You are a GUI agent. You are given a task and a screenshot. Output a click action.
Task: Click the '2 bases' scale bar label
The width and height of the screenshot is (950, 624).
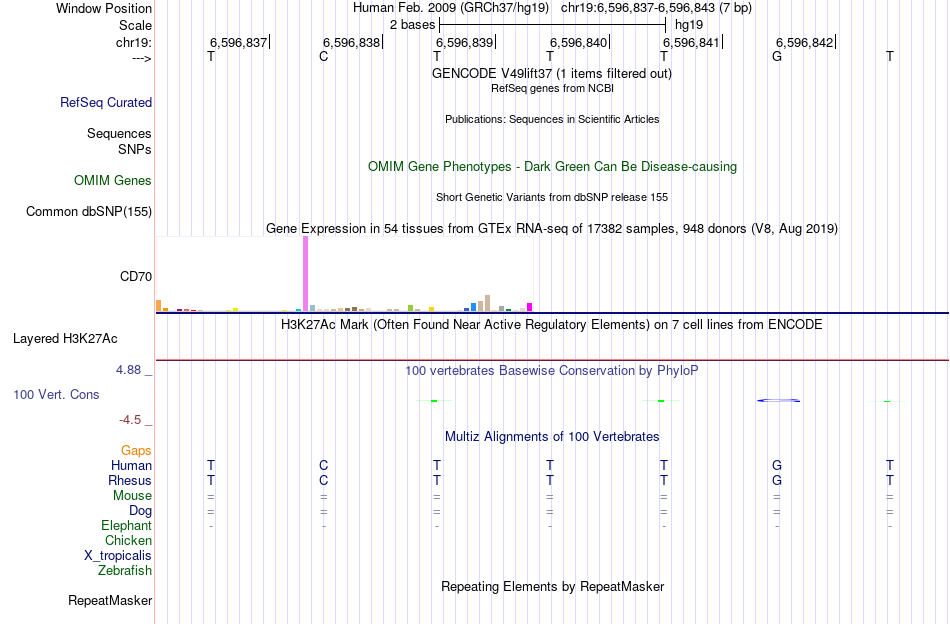click(x=412, y=25)
